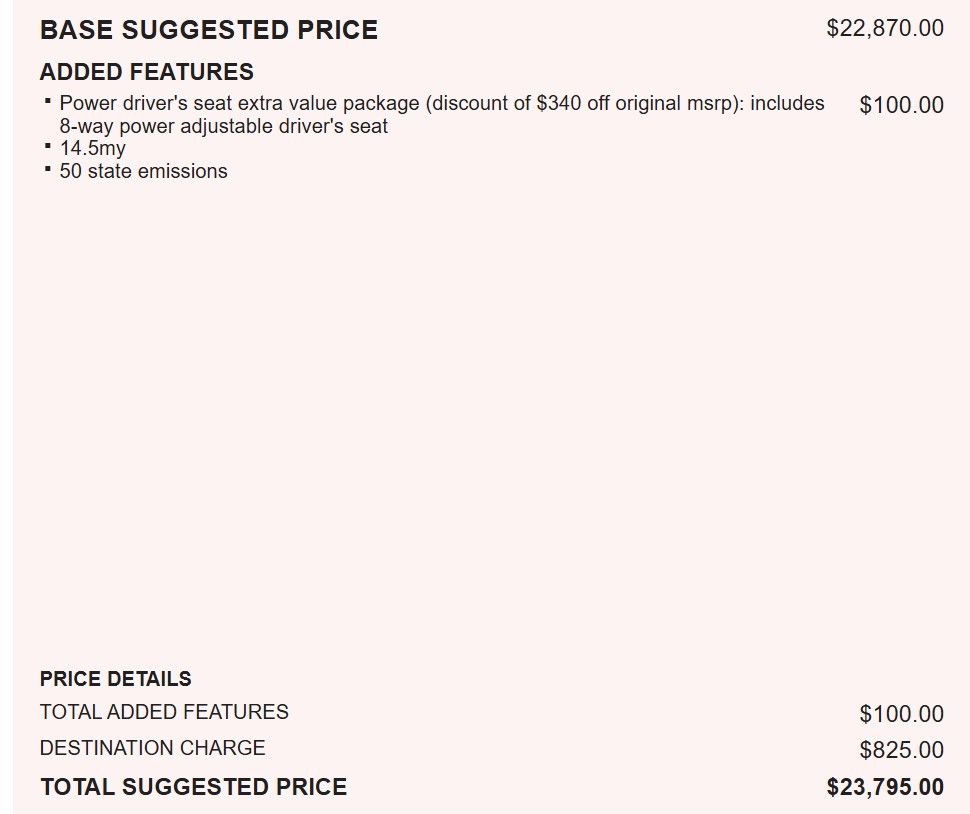Click the ADDED FEATURES heading
The image size is (970, 814).
tap(146, 72)
